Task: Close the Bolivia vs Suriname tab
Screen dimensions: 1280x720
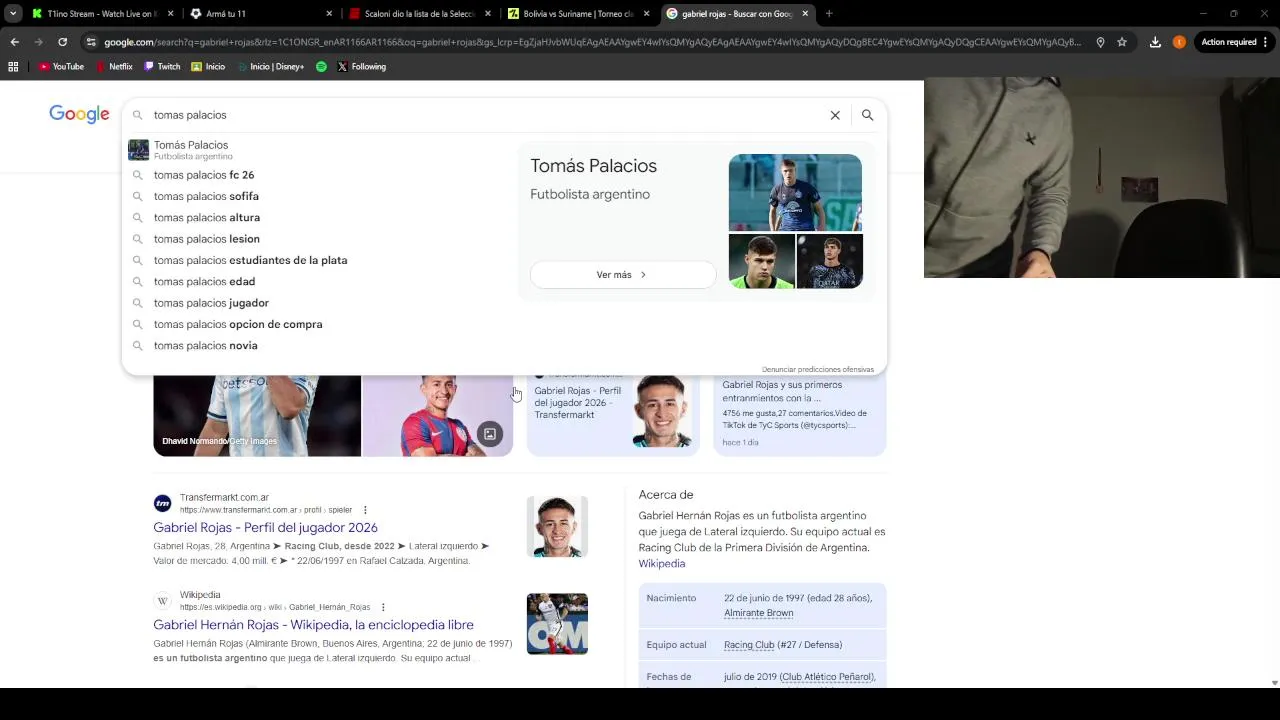Action: point(647,14)
